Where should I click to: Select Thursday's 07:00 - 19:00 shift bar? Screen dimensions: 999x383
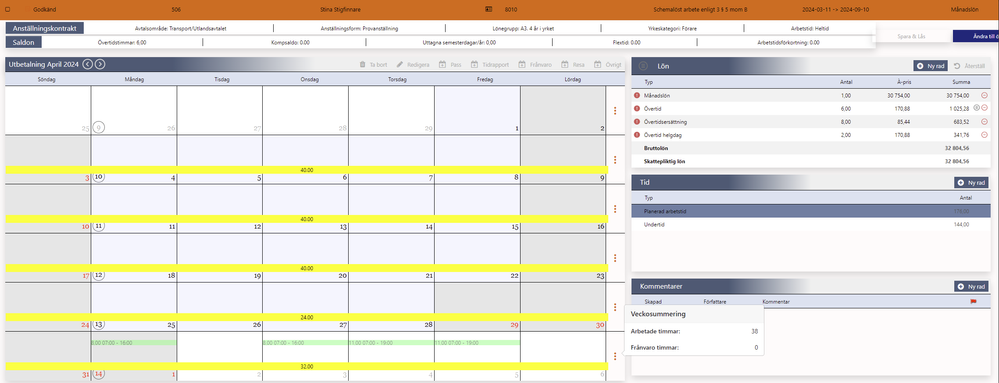pyautogui.click(x=391, y=343)
